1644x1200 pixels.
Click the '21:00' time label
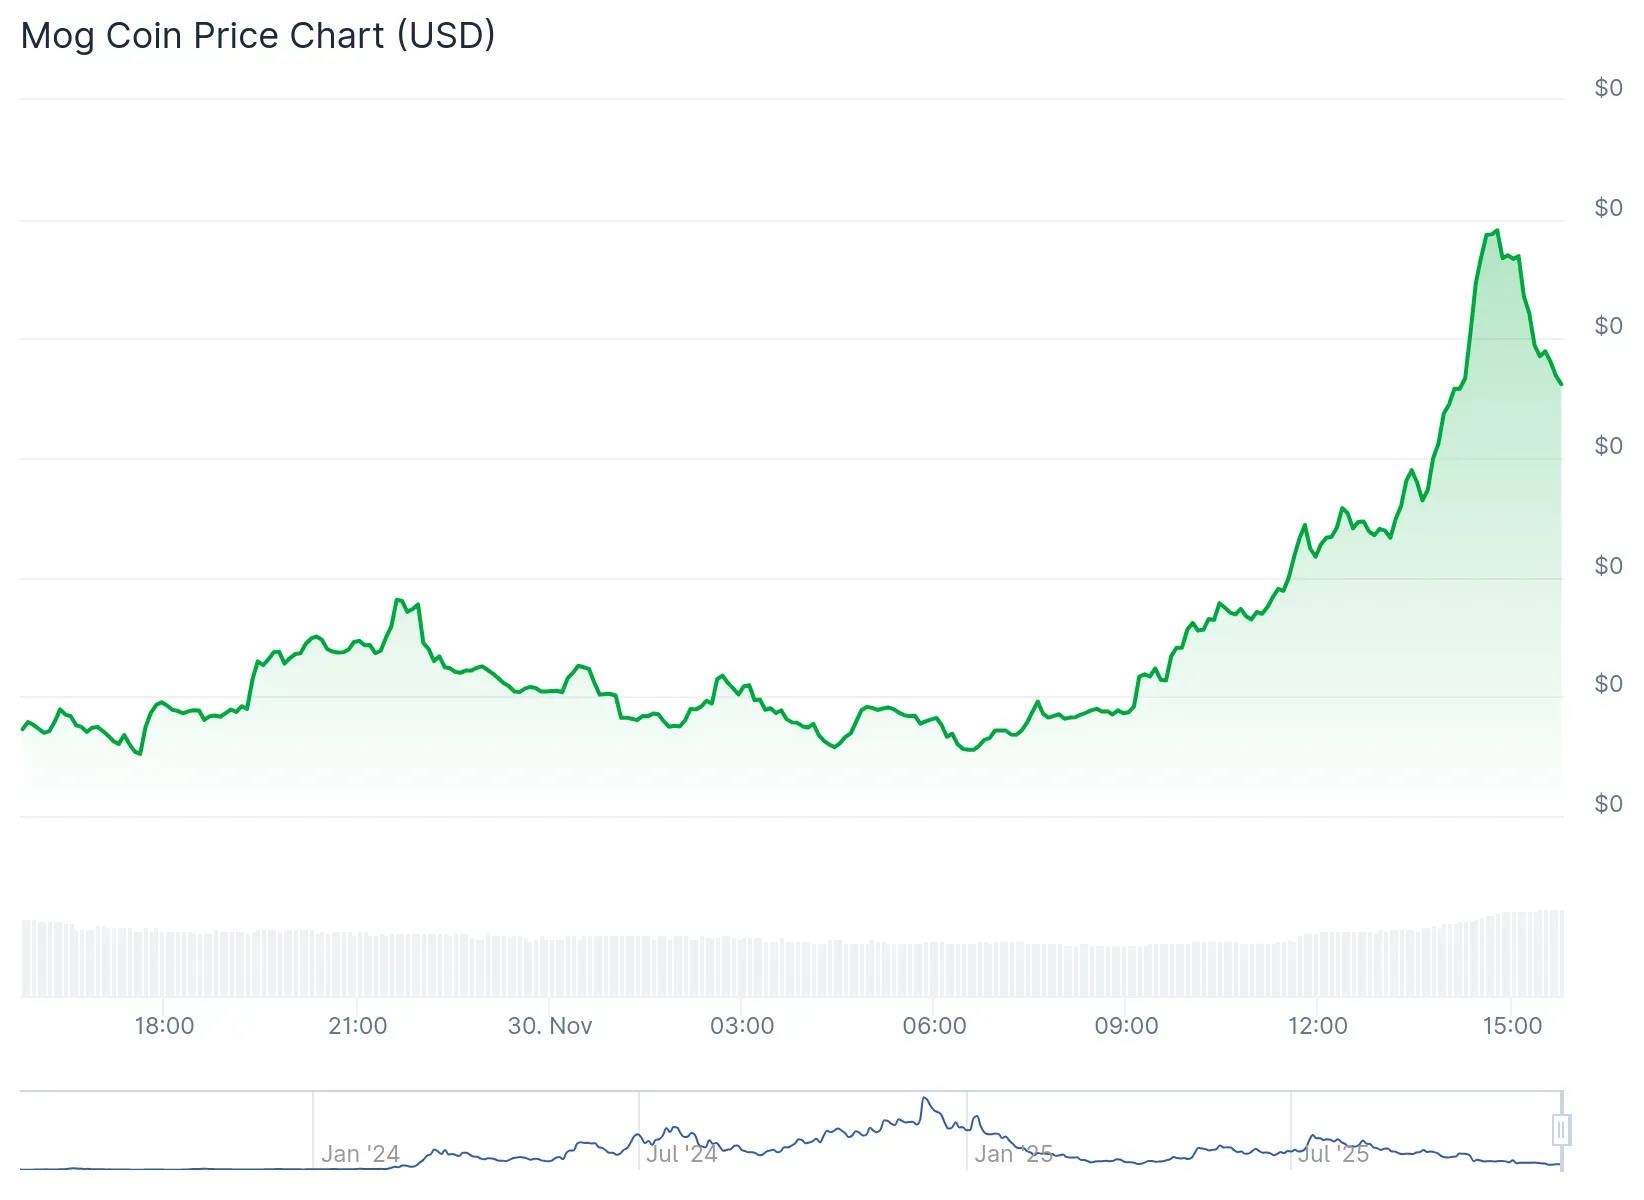[x=358, y=1025]
